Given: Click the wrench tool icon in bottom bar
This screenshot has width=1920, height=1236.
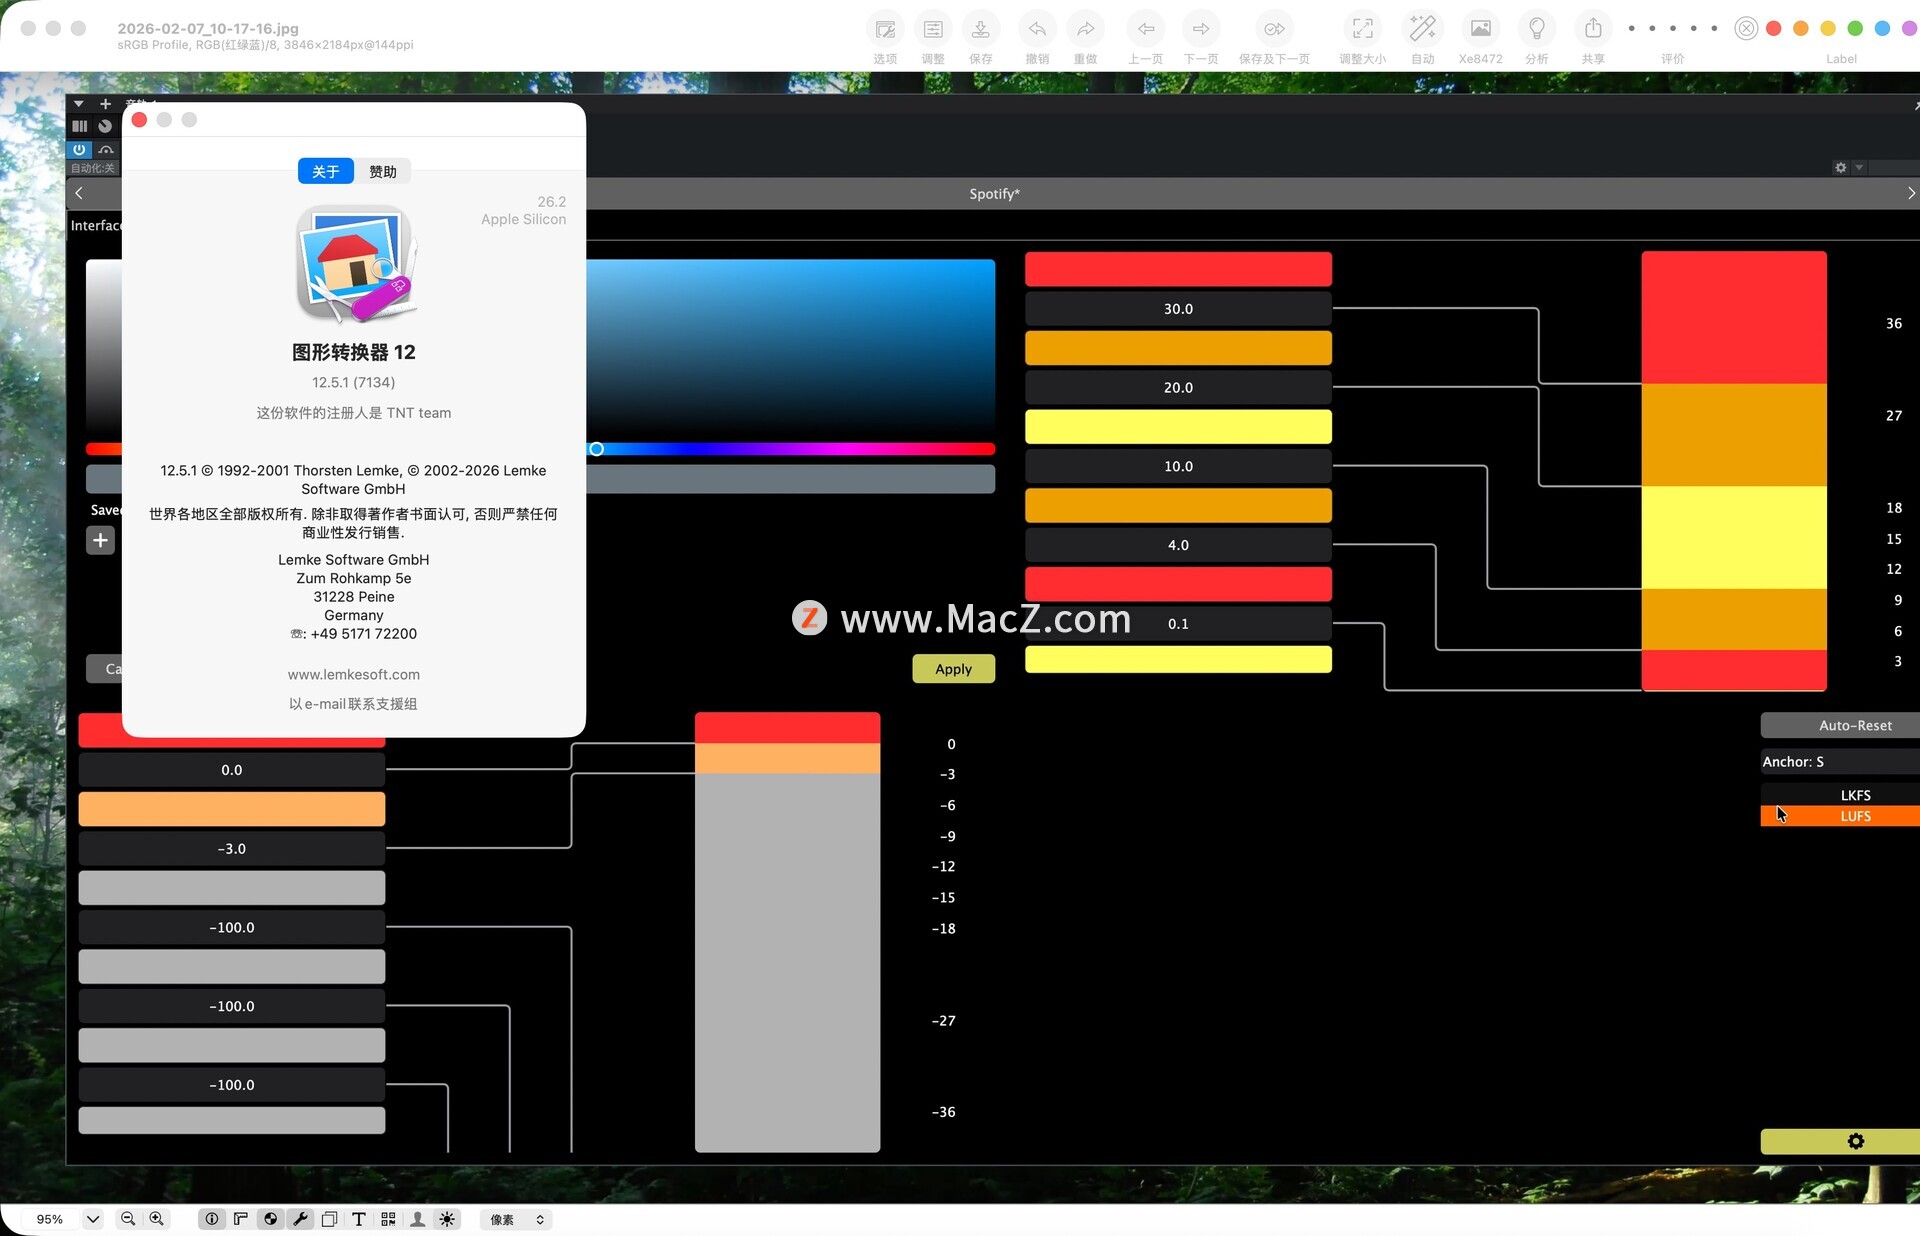Looking at the screenshot, I should pyautogui.click(x=300, y=1219).
